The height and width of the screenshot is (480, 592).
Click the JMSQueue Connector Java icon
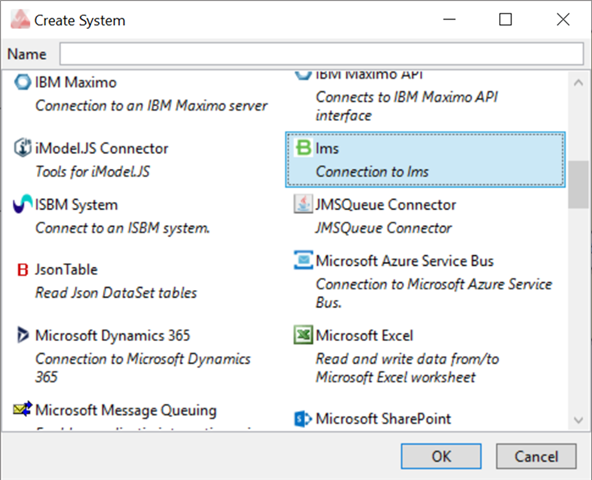pos(303,204)
